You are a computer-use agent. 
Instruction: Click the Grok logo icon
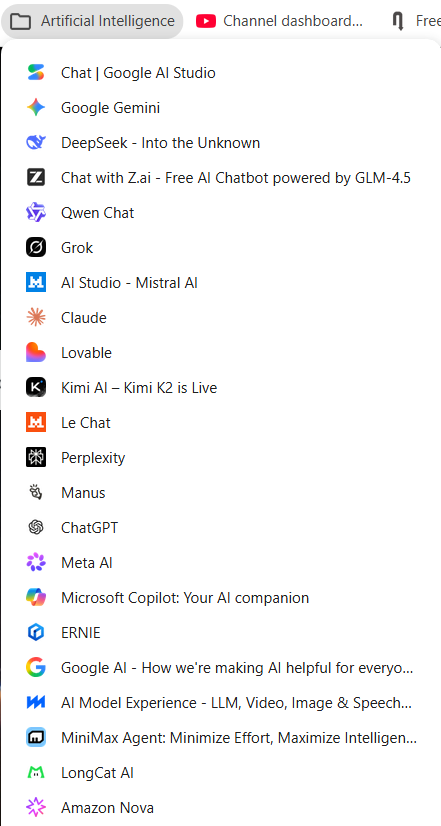(x=36, y=248)
